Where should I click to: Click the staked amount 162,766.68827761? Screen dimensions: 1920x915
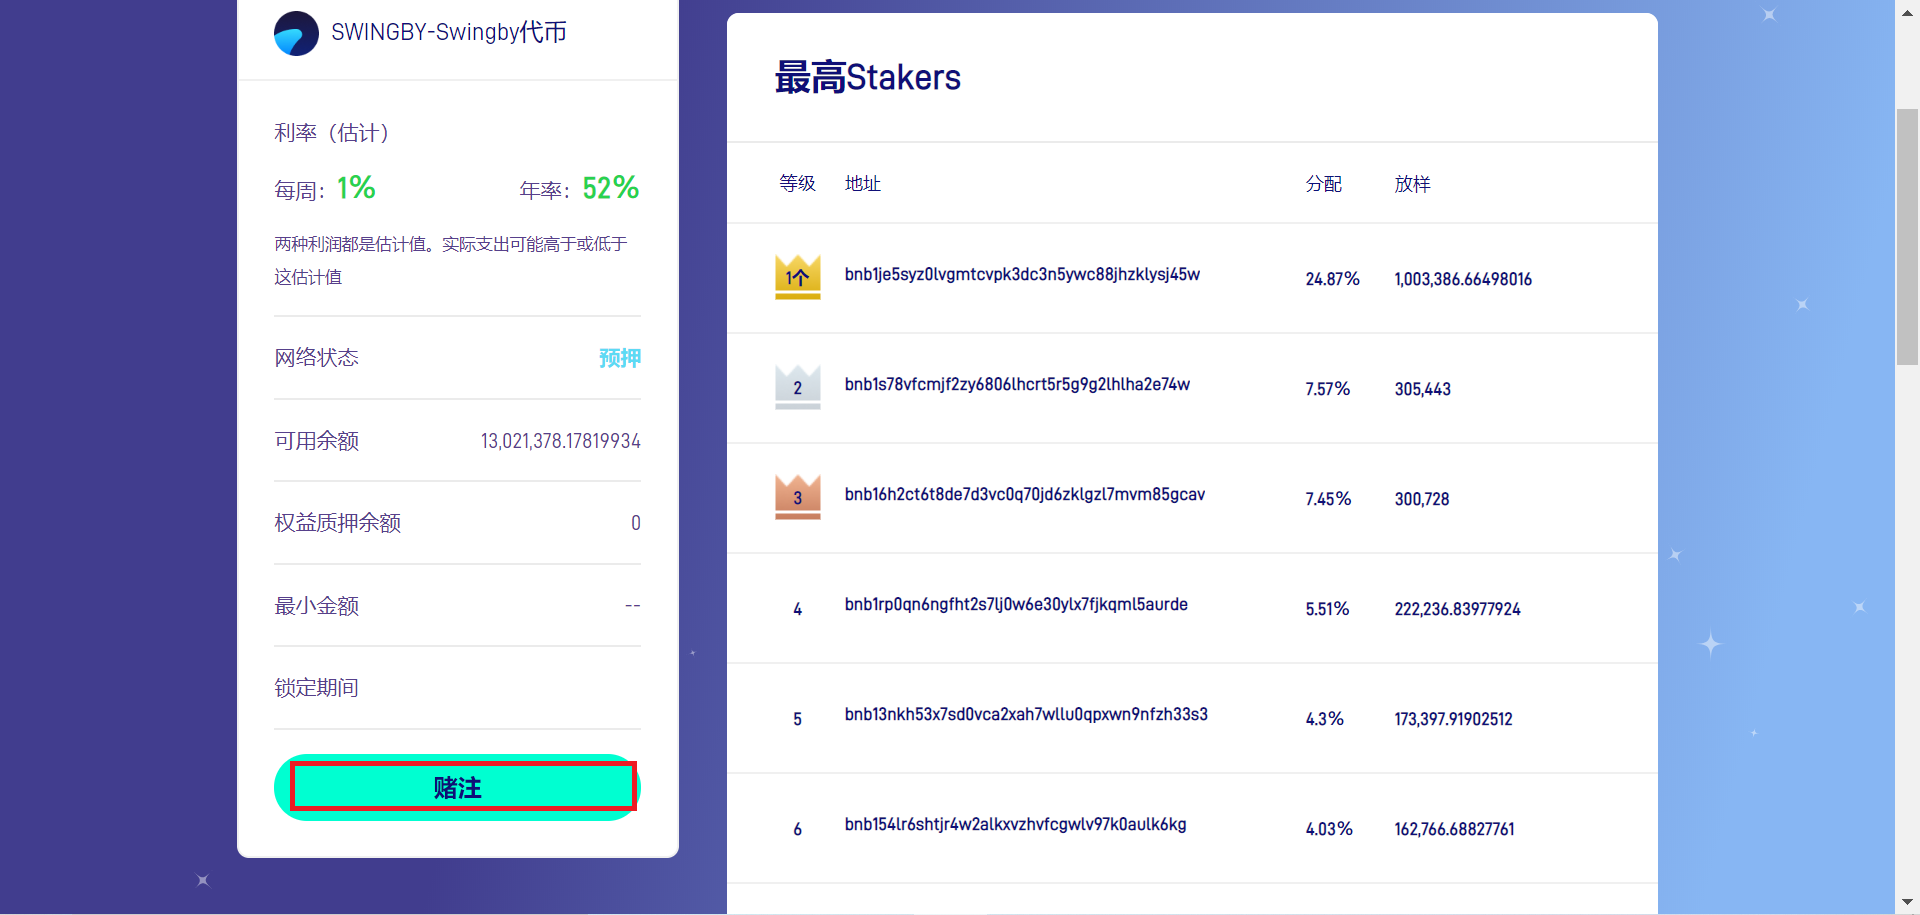click(1454, 829)
